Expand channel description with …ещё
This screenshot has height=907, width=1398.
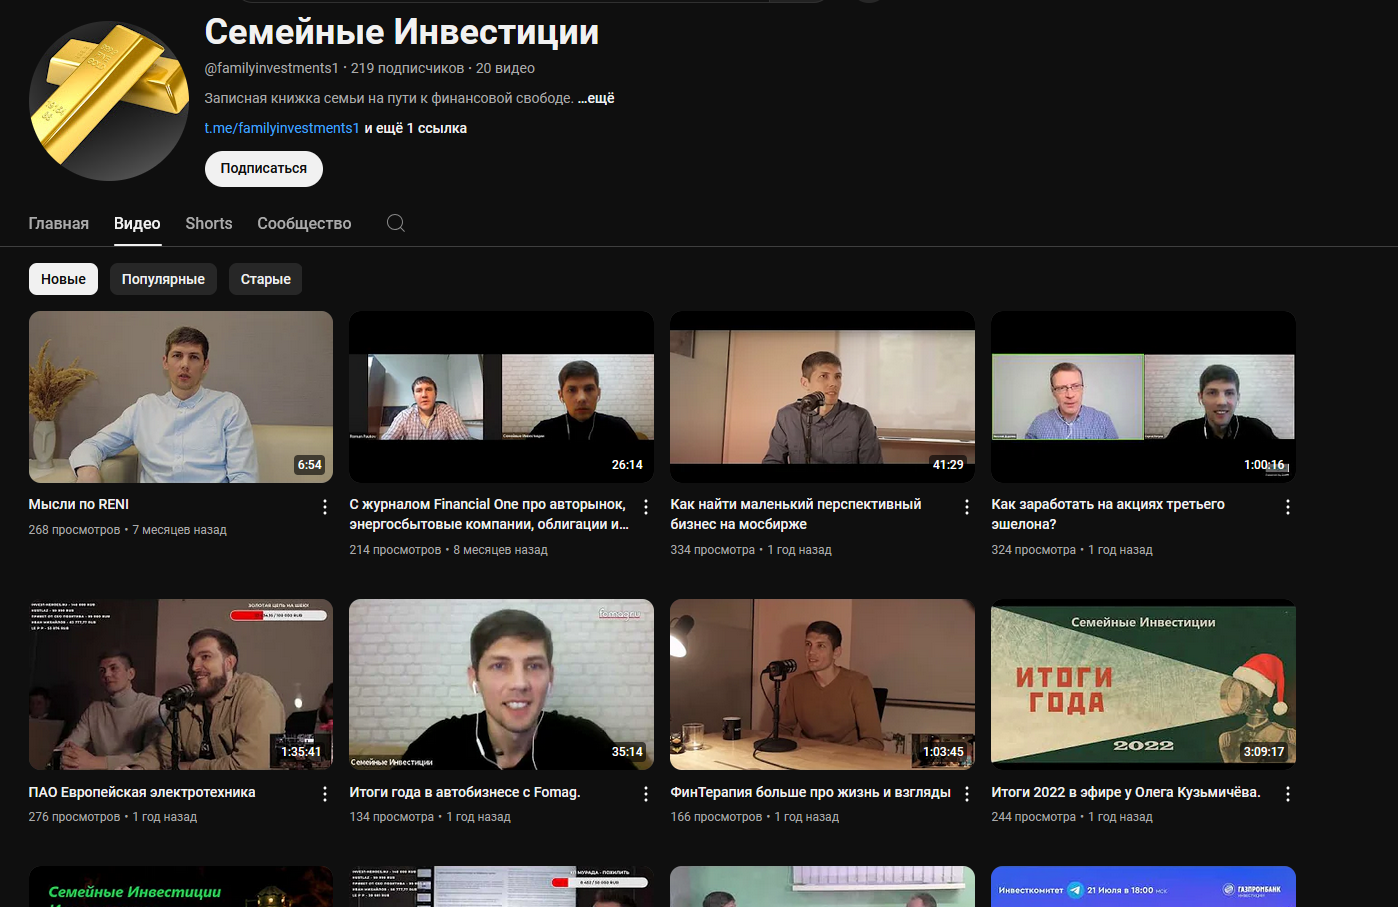click(596, 98)
